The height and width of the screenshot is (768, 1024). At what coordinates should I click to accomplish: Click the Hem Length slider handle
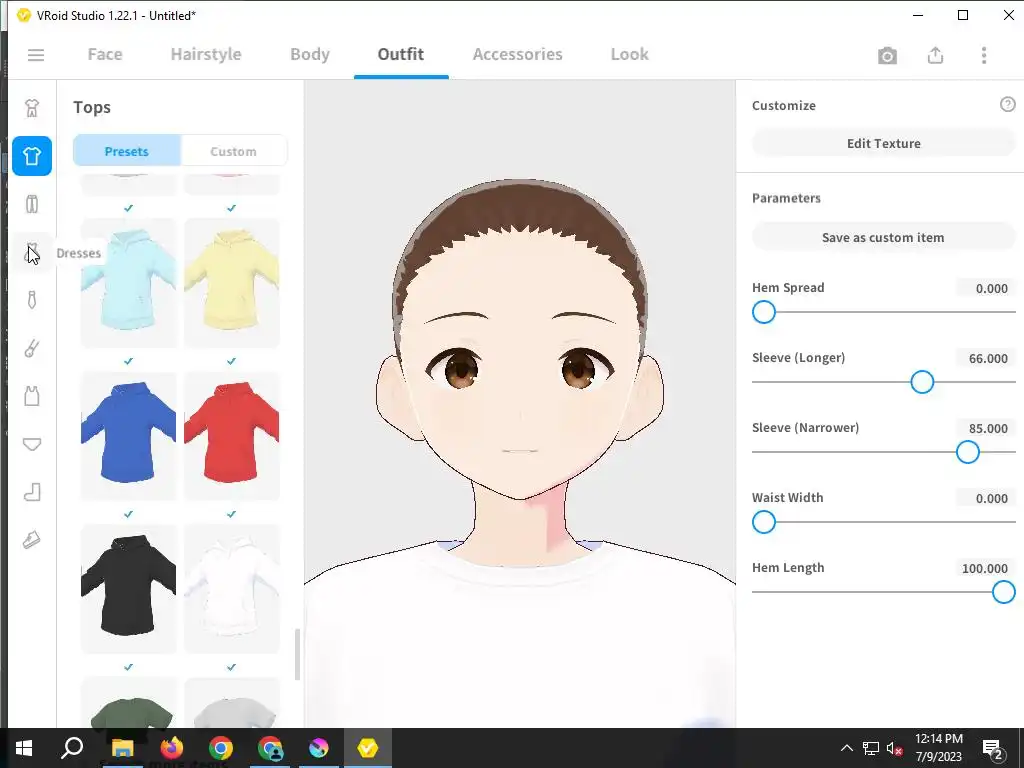click(1004, 592)
